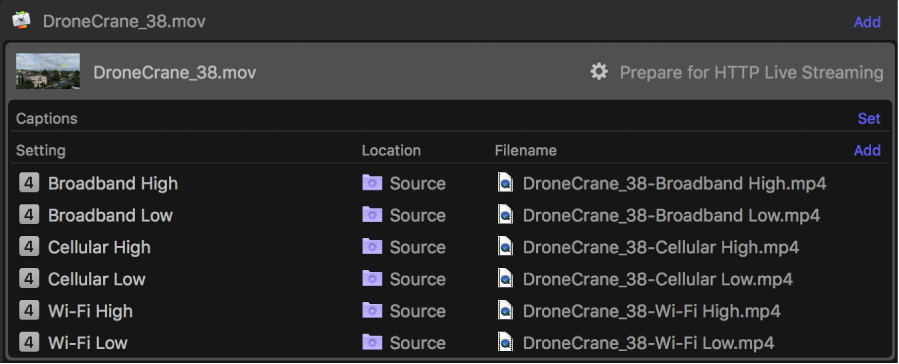Viewport: 899px width, 364px height.
Task: Select the Broadband High setting
Action: (x=113, y=183)
